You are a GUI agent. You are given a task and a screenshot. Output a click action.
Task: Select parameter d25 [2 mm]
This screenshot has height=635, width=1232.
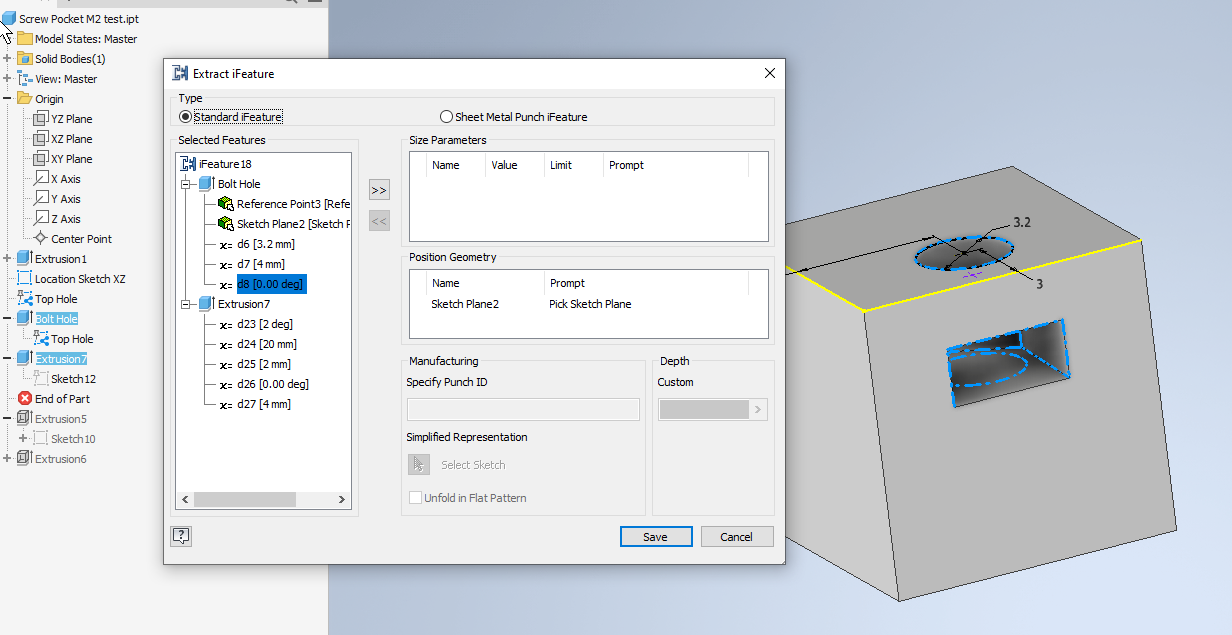(264, 364)
